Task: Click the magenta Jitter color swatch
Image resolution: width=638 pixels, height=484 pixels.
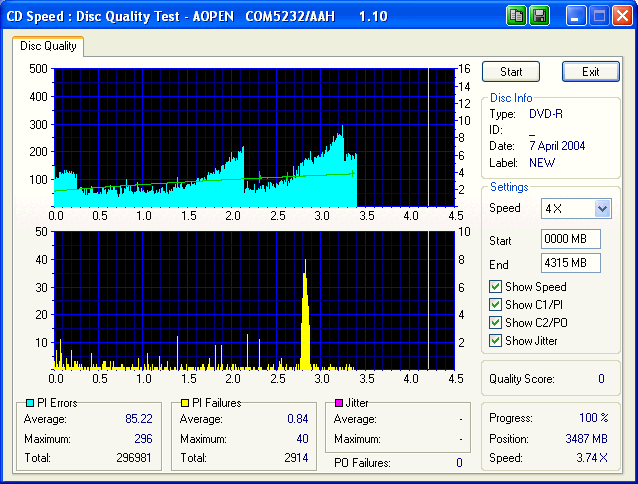Action: pos(339,403)
